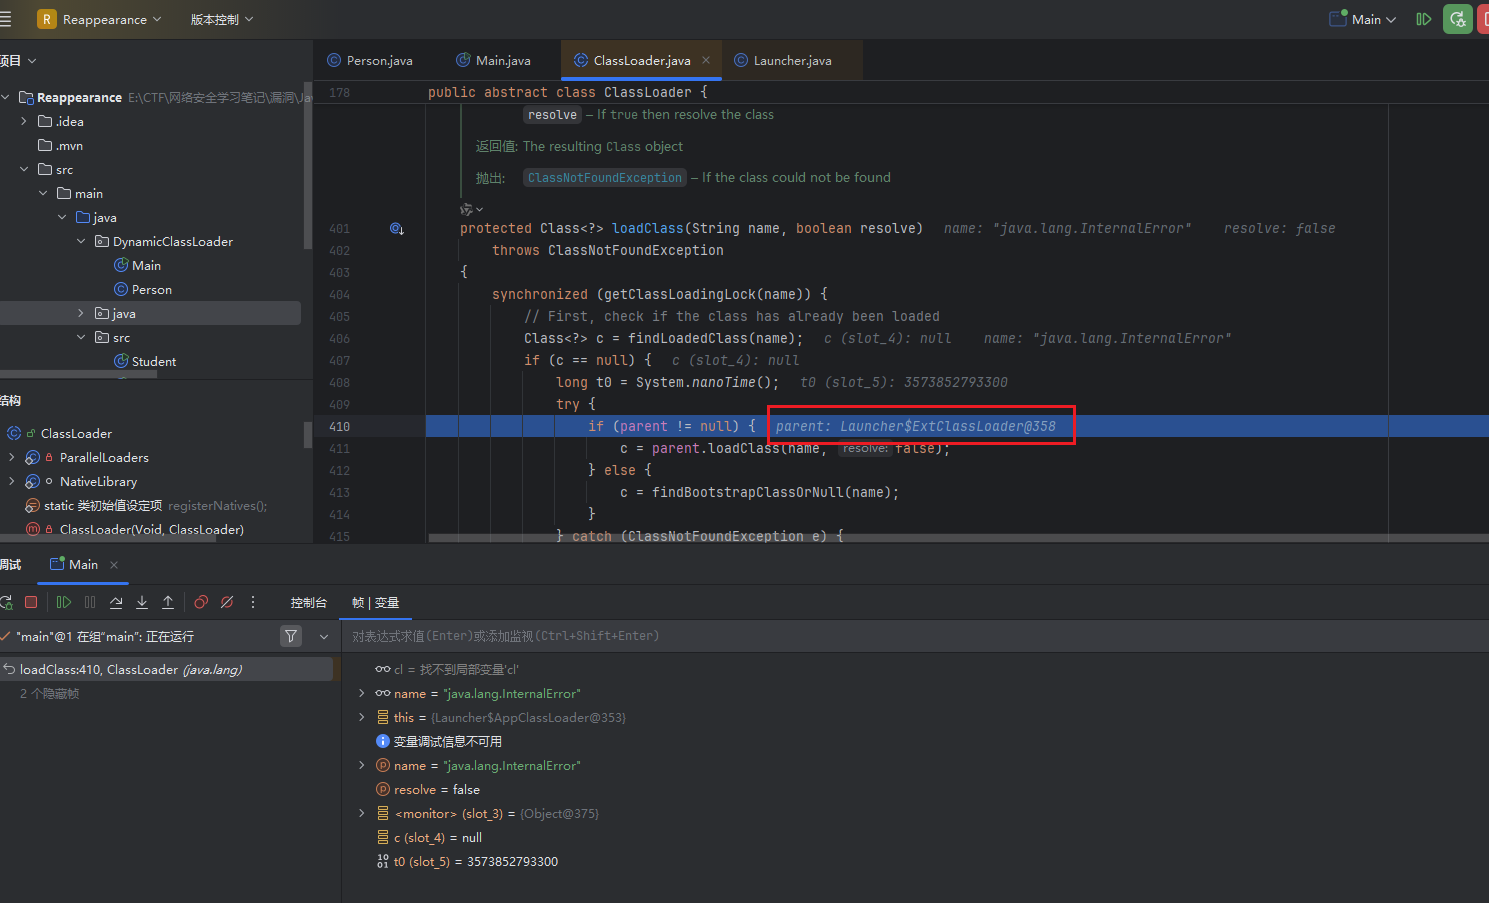Click the Step Into debugger icon
Screen dimensions: 1489x903
click(x=142, y=602)
